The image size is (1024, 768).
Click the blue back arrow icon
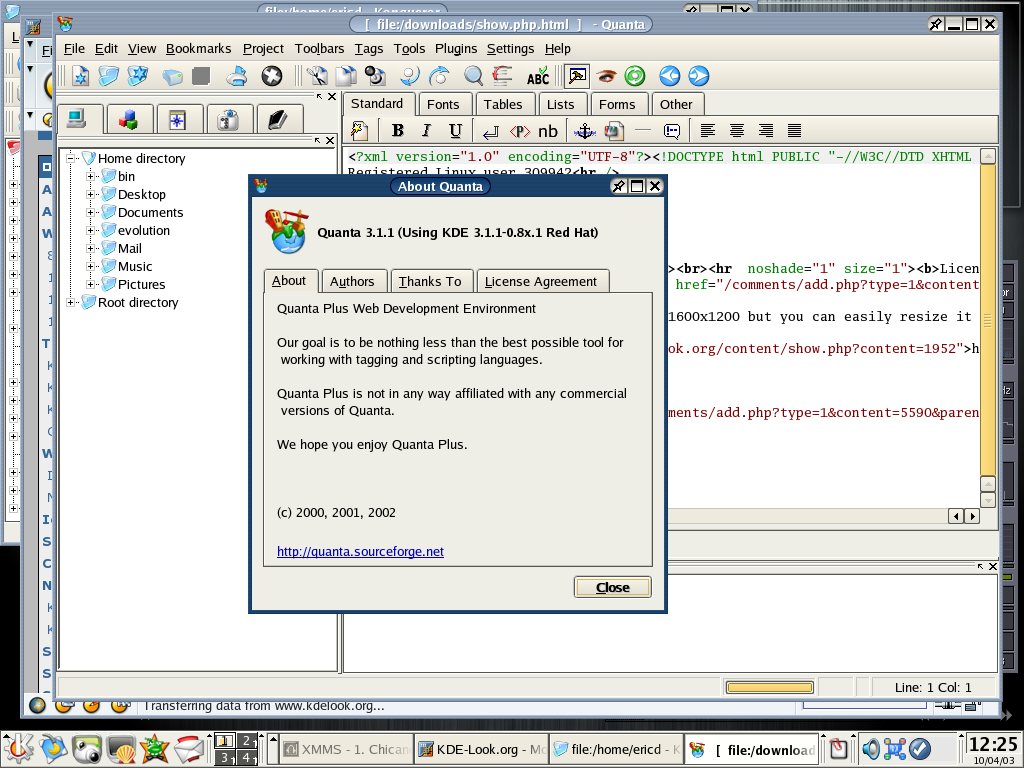669,76
